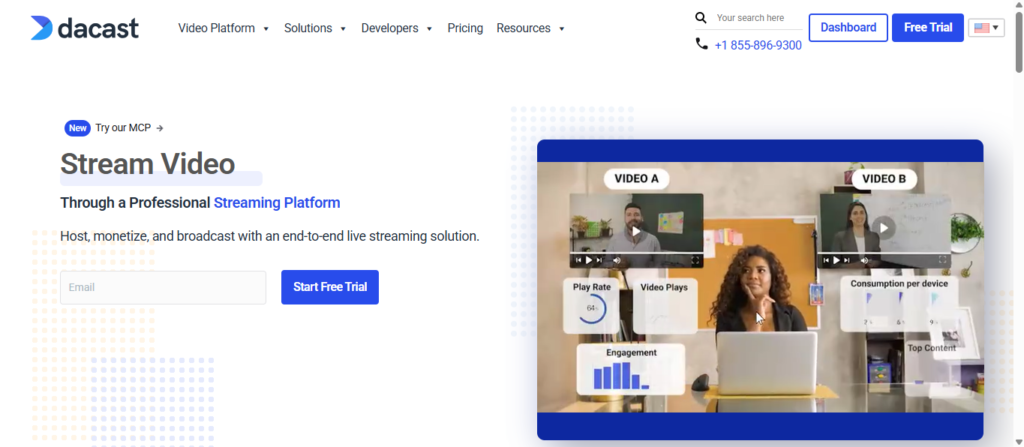1024x447 pixels.
Task: Click the fullscreen icon under Video B
Action: pos(943,260)
